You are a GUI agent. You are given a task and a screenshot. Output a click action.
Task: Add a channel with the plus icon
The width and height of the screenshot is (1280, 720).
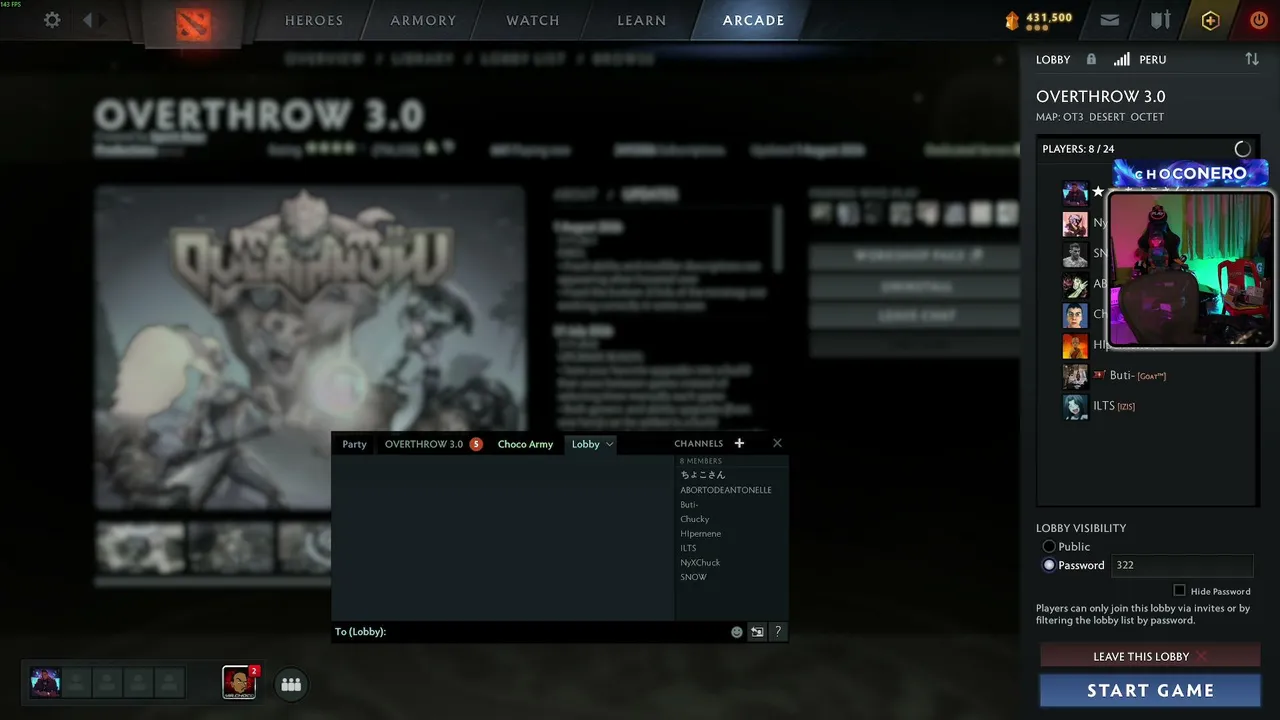(739, 443)
